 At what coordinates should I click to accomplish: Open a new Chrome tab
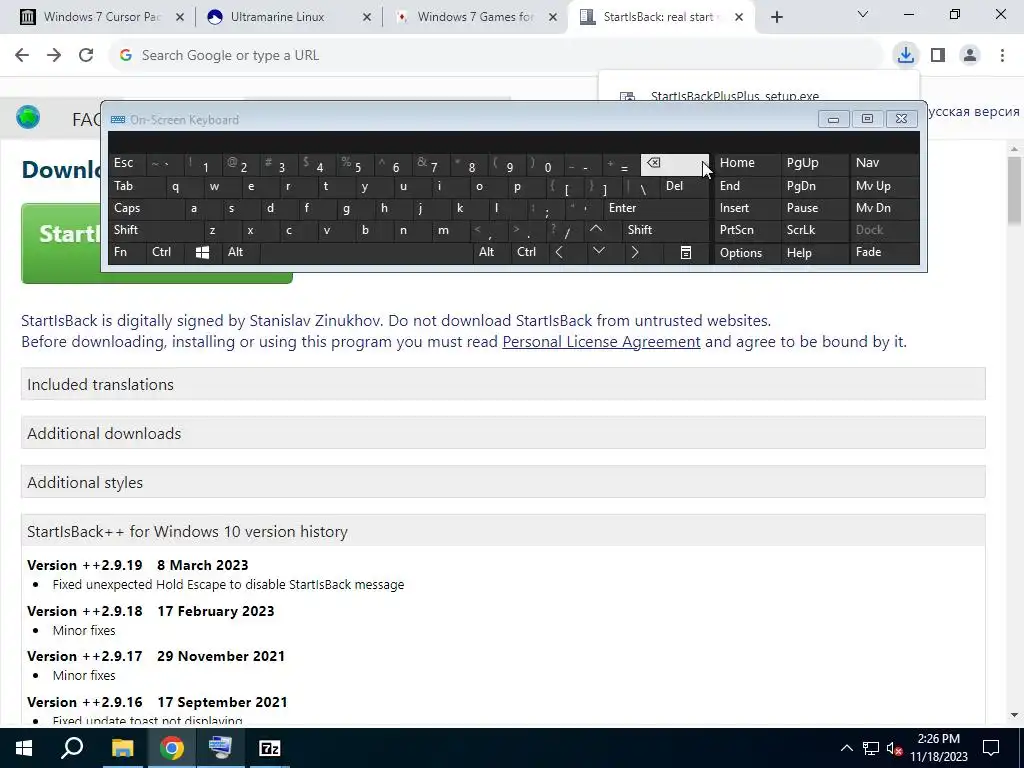776,17
